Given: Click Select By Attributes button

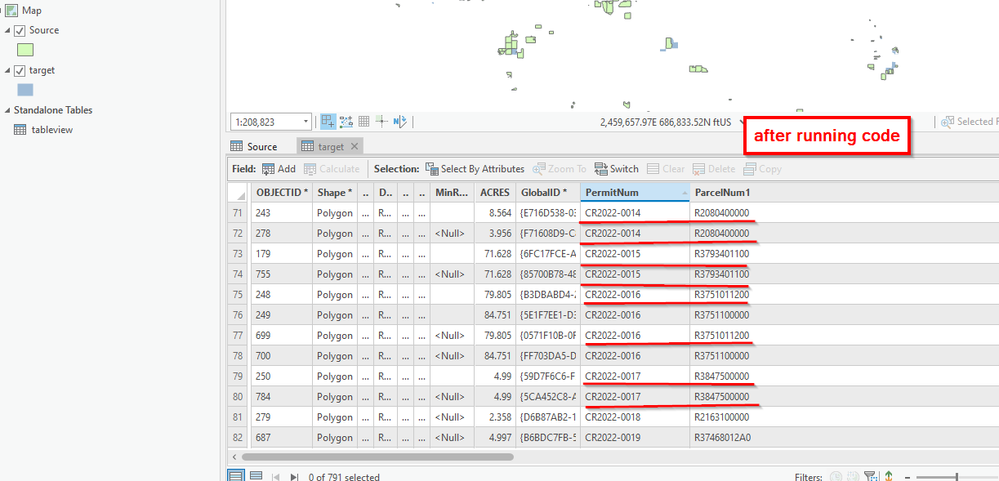Looking at the screenshot, I should (475, 169).
